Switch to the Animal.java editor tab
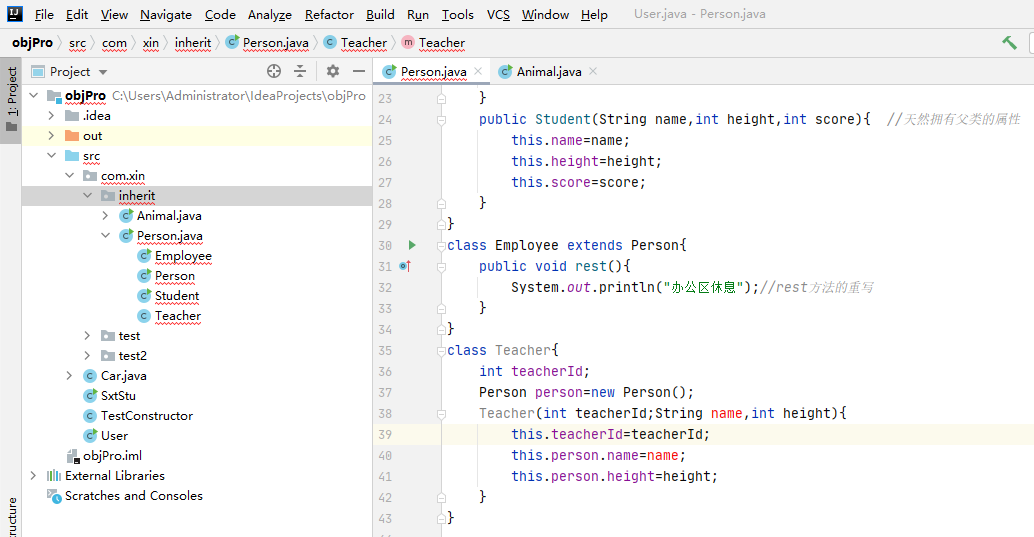The width and height of the screenshot is (1034, 537). tap(549, 71)
